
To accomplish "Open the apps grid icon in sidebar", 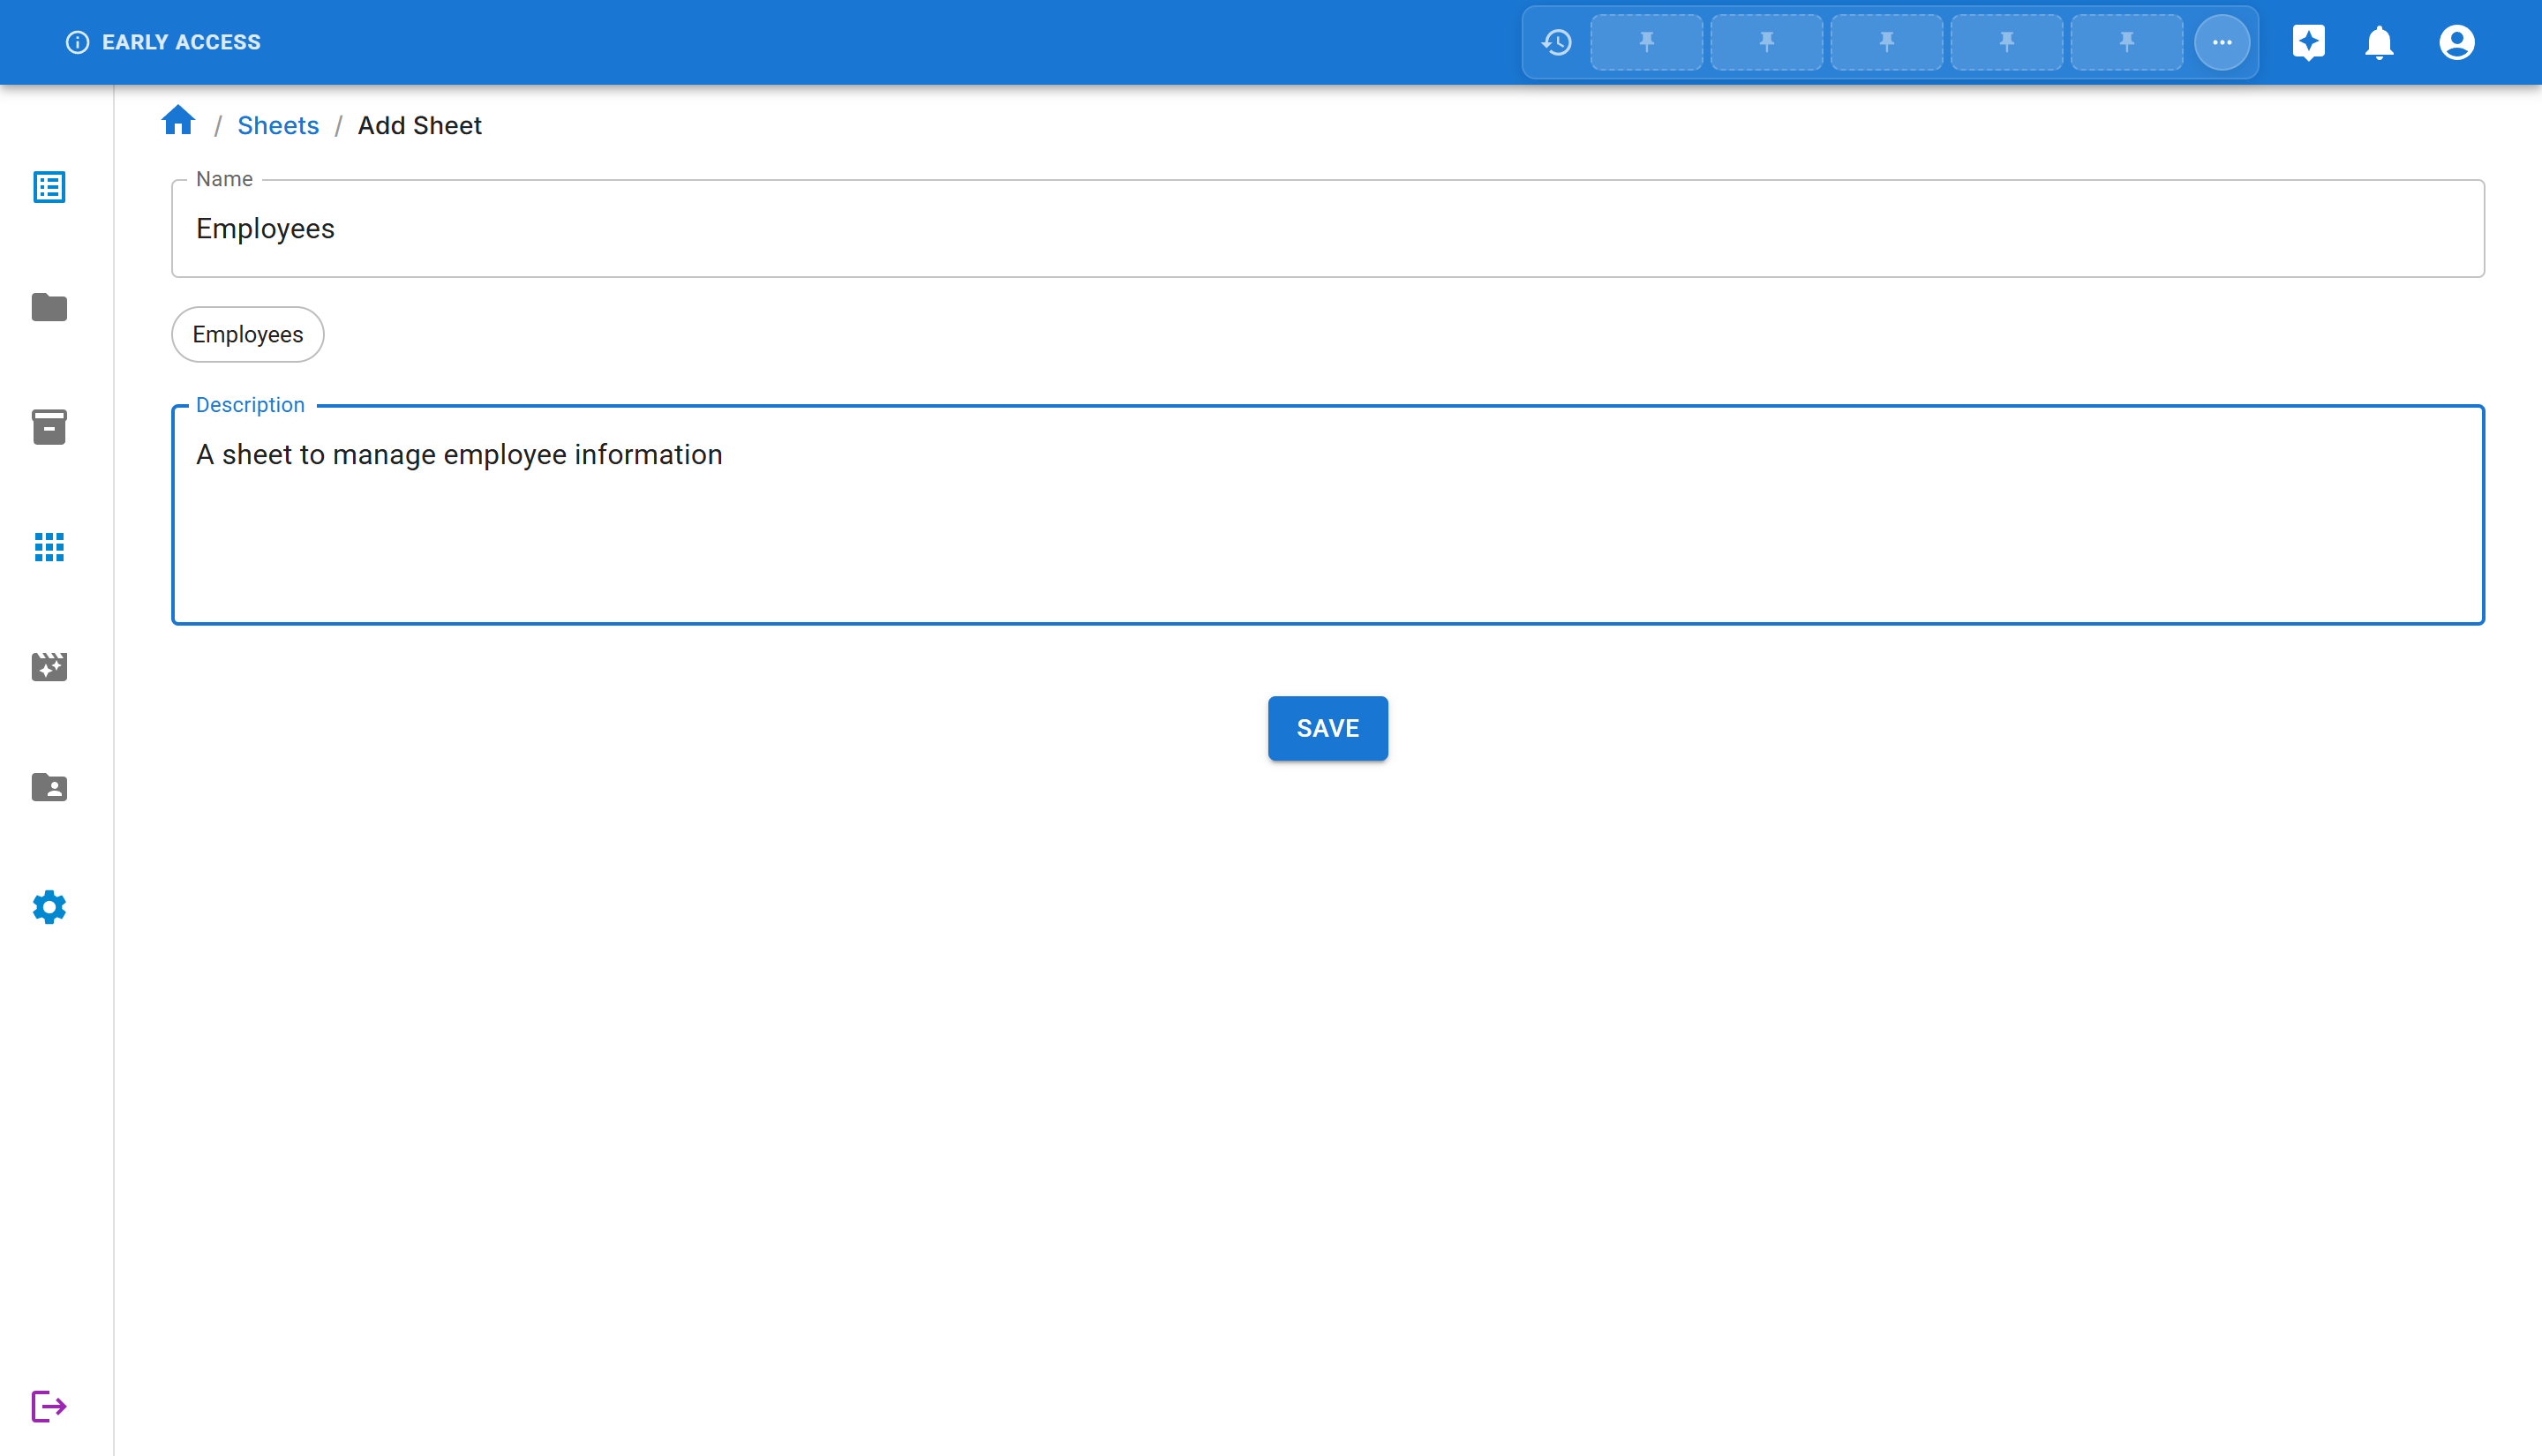I will coord(48,547).
